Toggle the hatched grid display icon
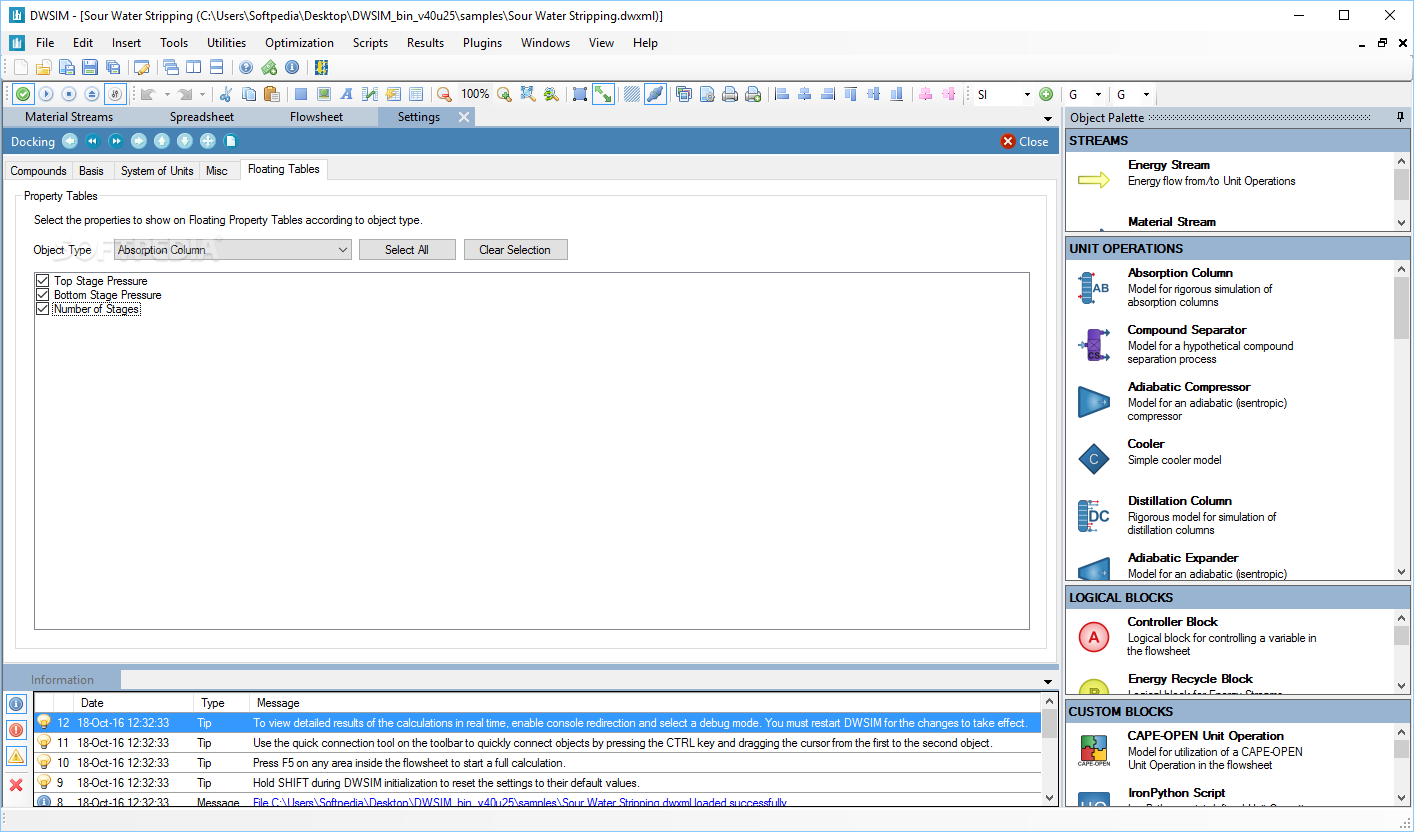Image resolution: width=1414 pixels, height=832 pixels. (632, 94)
